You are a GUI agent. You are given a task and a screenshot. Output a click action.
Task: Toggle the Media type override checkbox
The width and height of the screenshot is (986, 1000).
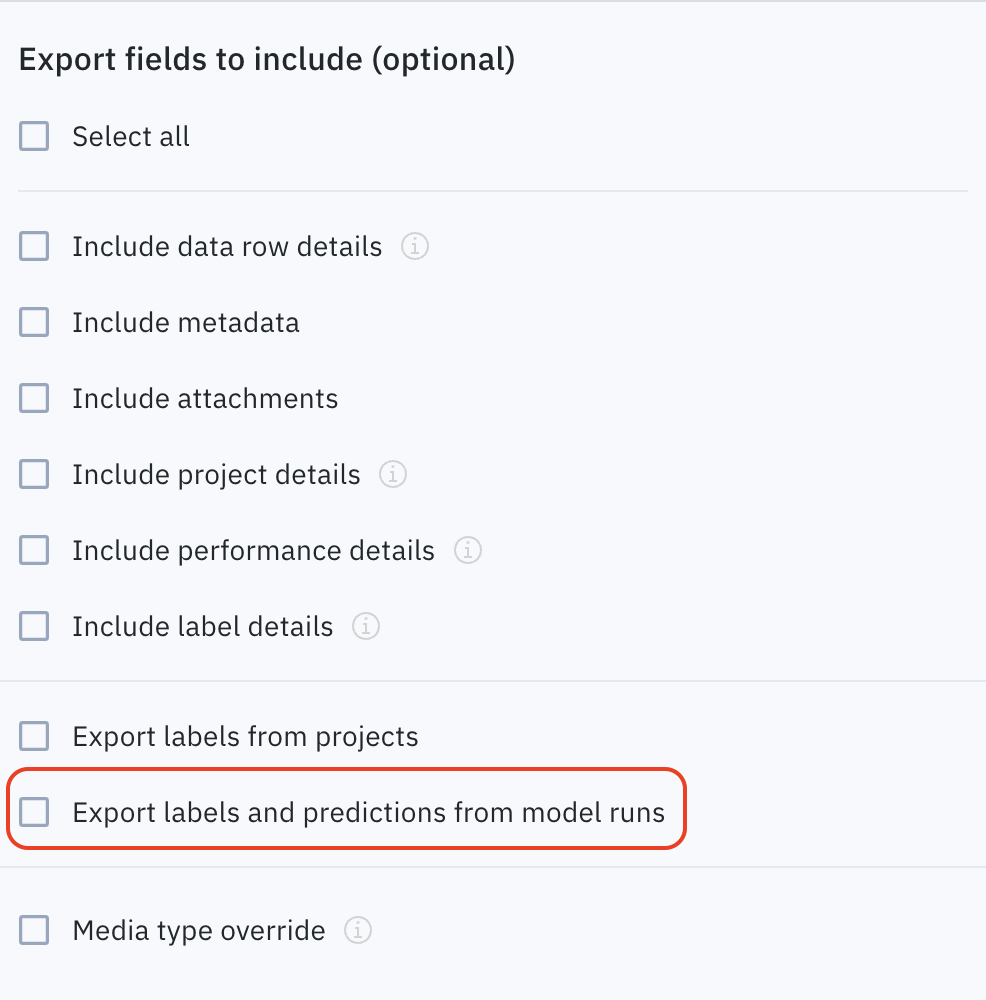coord(34,930)
